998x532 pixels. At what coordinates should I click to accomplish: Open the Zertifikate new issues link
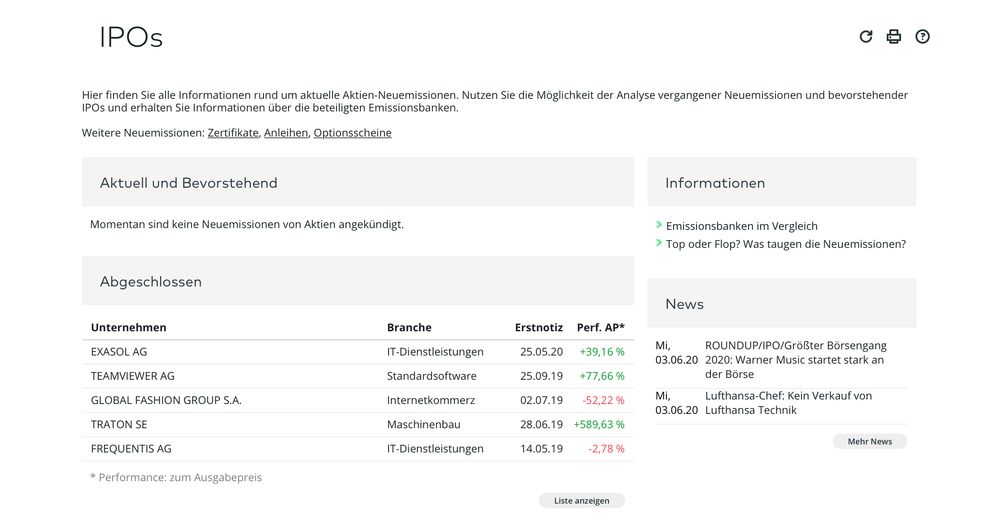(233, 133)
